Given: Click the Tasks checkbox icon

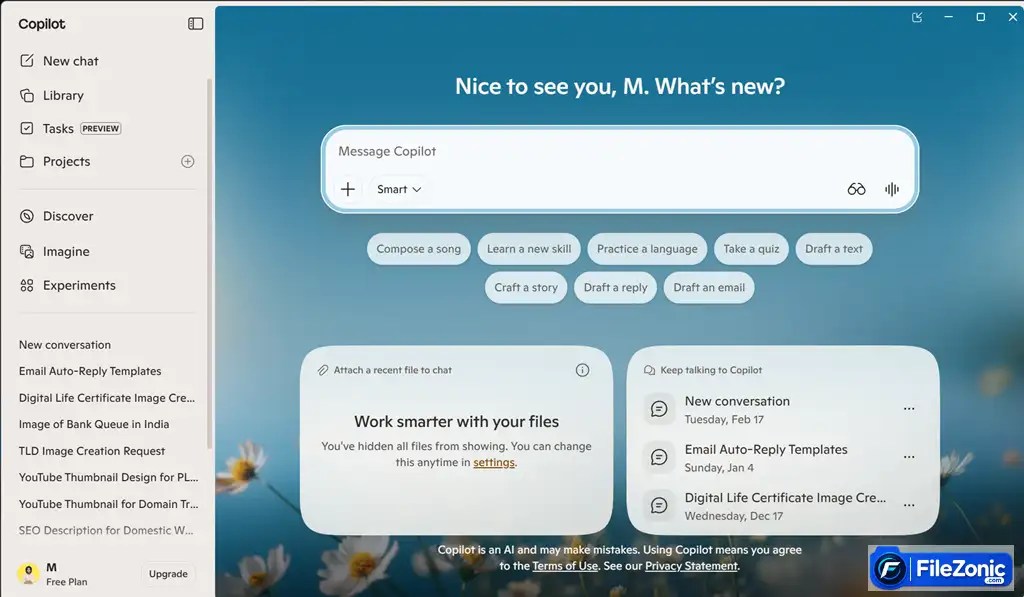Looking at the screenshot, I should [x=27, y=128].
